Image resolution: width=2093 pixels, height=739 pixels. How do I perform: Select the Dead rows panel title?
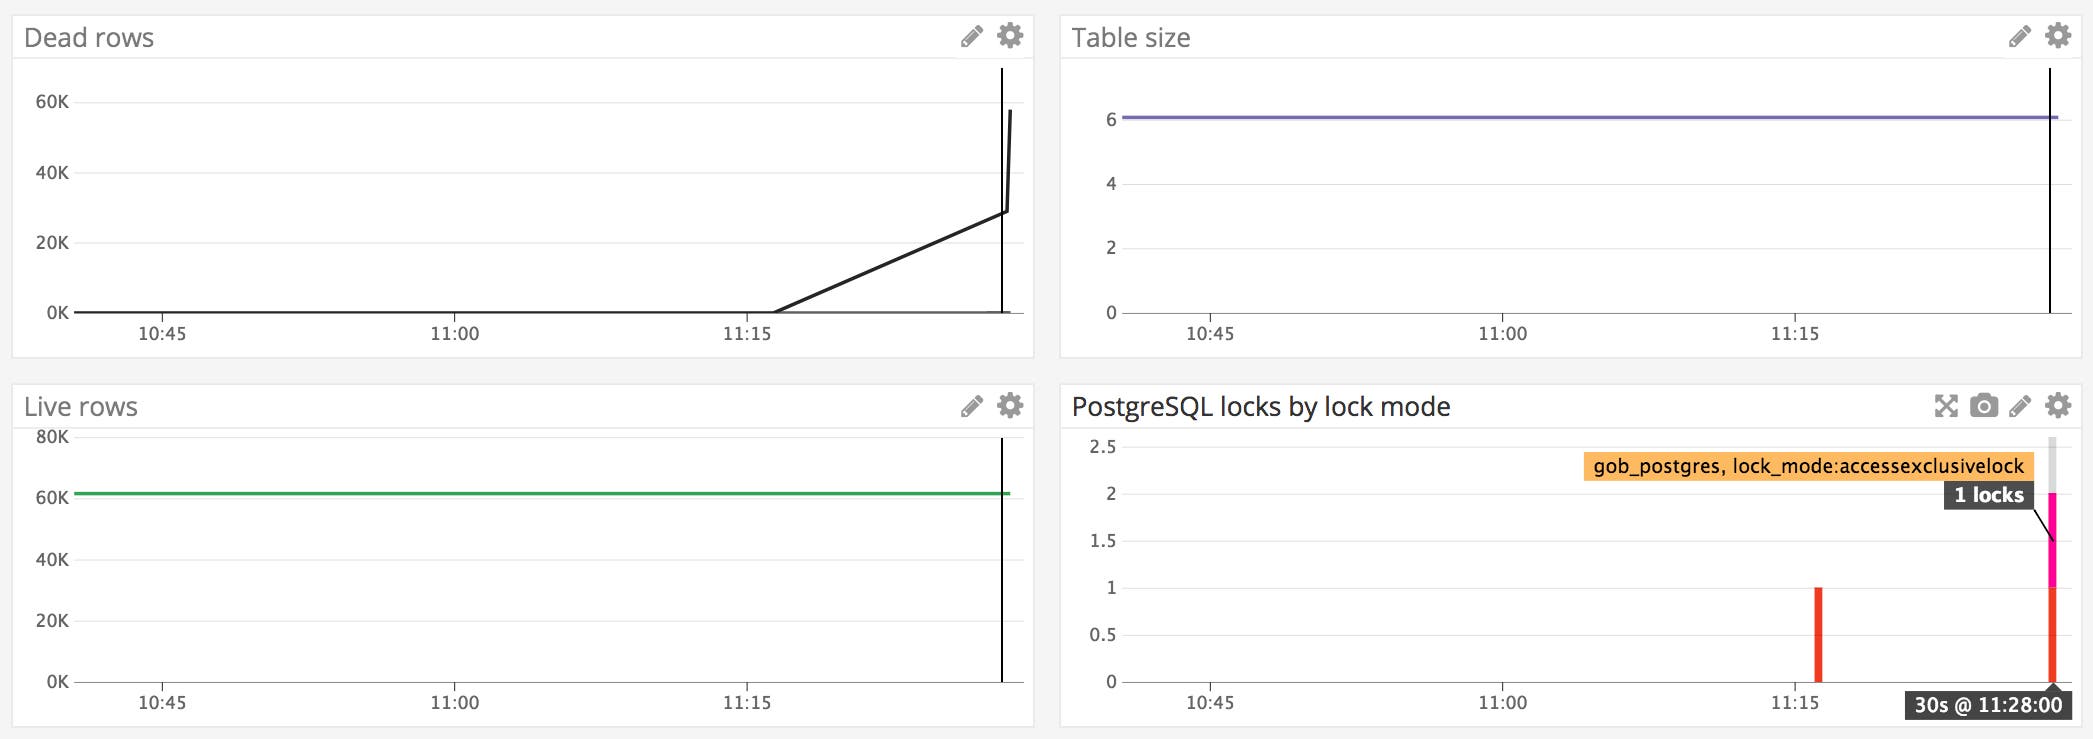pos(90,37)
